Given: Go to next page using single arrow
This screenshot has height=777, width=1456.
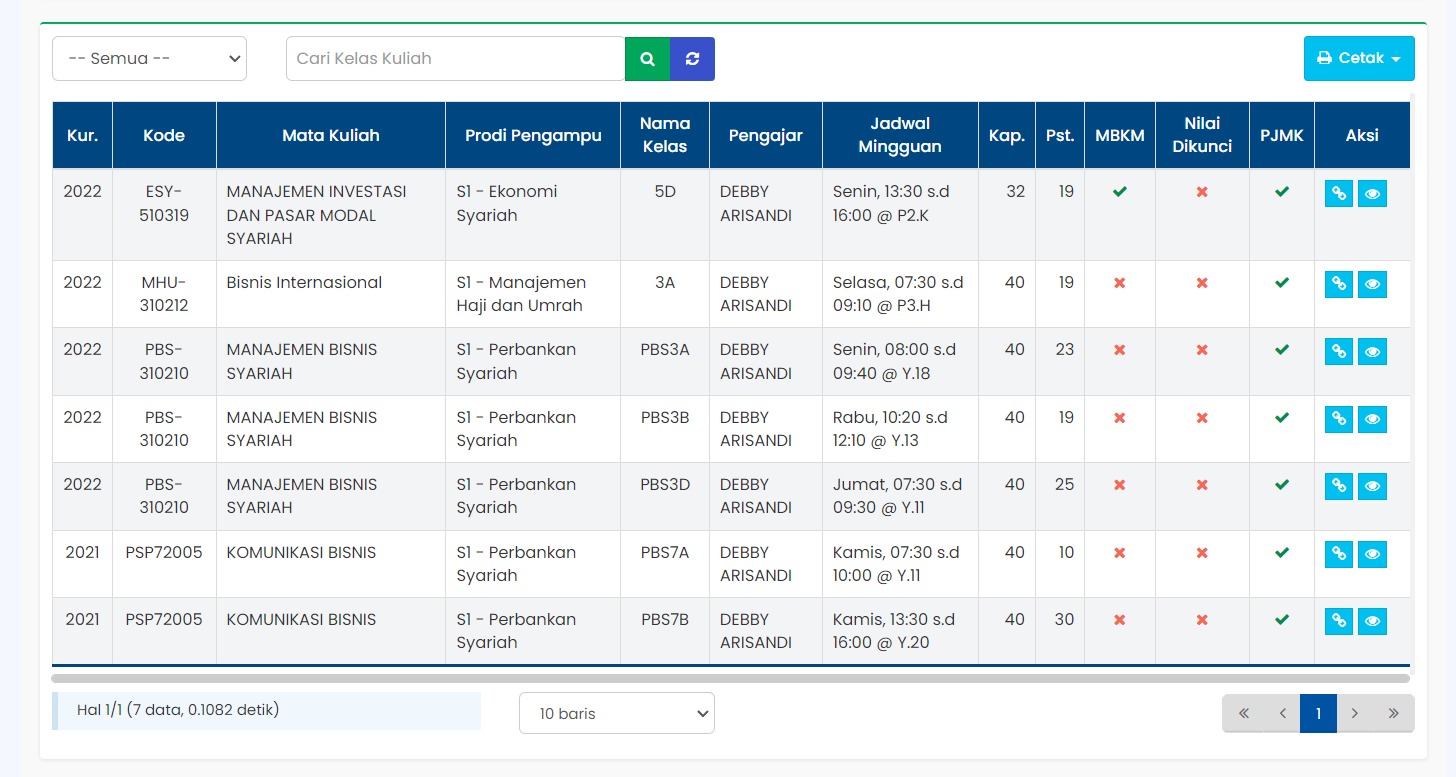Looking at the screenshot, I should (x=1355, y=714).
